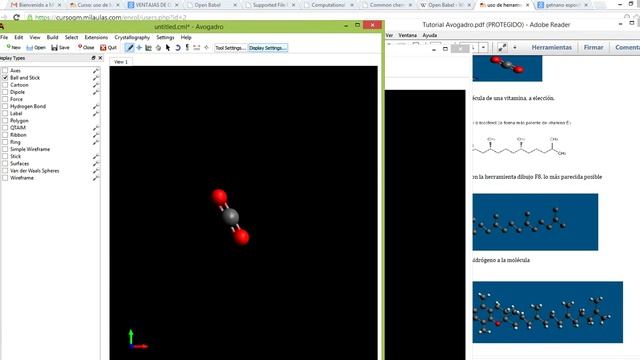The image size is (640, 360).
Task: Open the Extensions menu in Avogadro
Action: [96, 37]
